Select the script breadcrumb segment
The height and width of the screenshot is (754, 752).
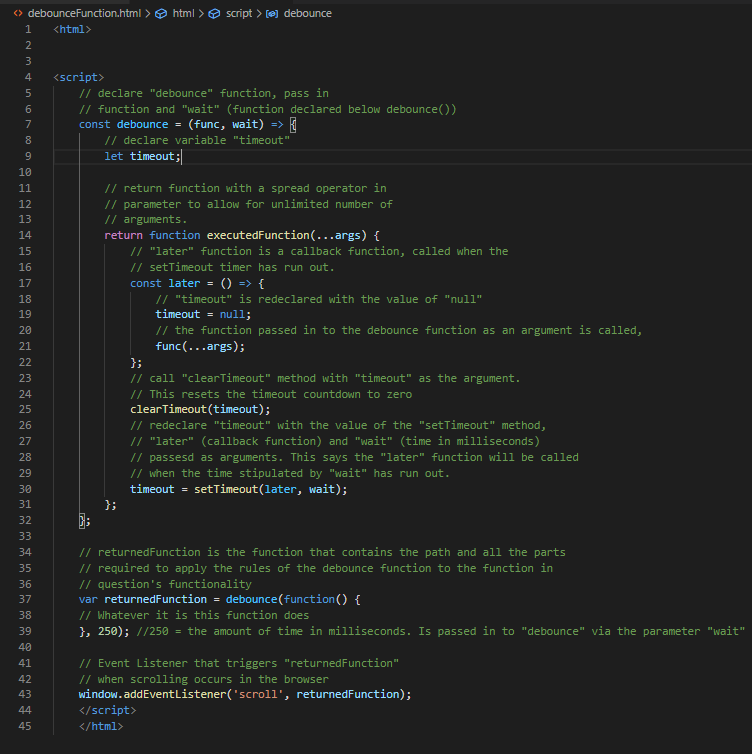pyautogui.click(x=239, y=13)
